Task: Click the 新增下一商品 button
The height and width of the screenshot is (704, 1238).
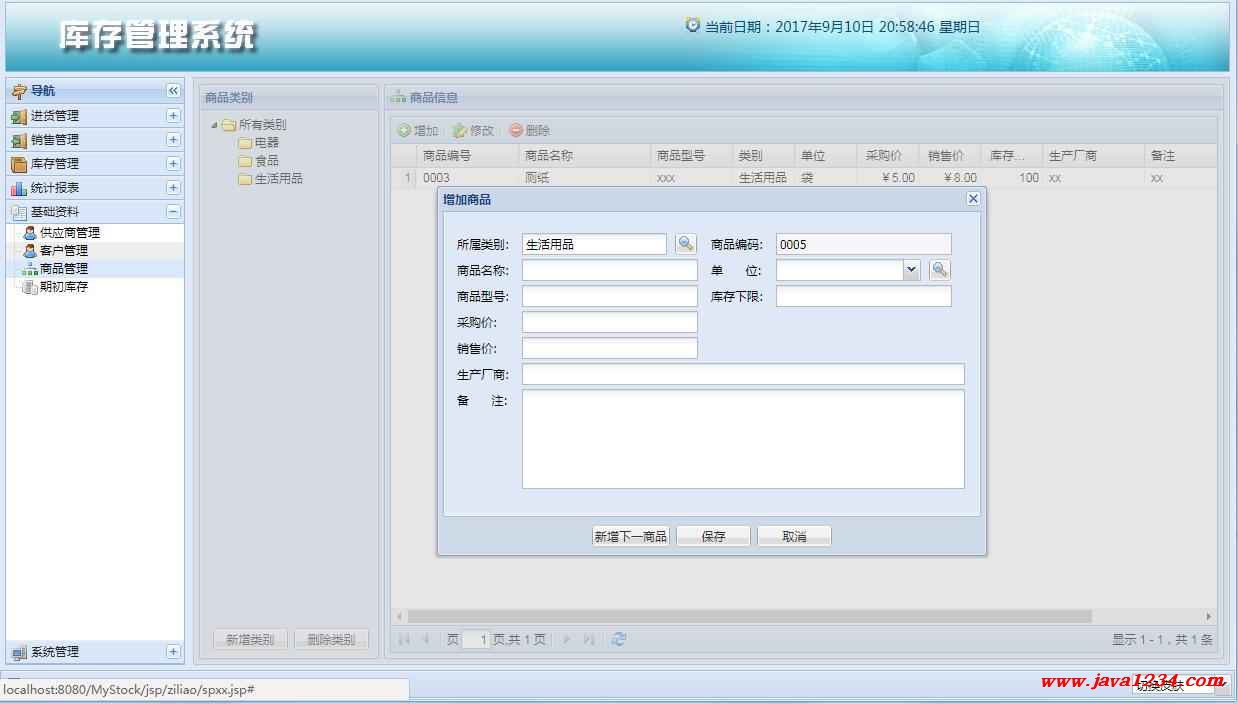Action: click(x=630, y=537)
